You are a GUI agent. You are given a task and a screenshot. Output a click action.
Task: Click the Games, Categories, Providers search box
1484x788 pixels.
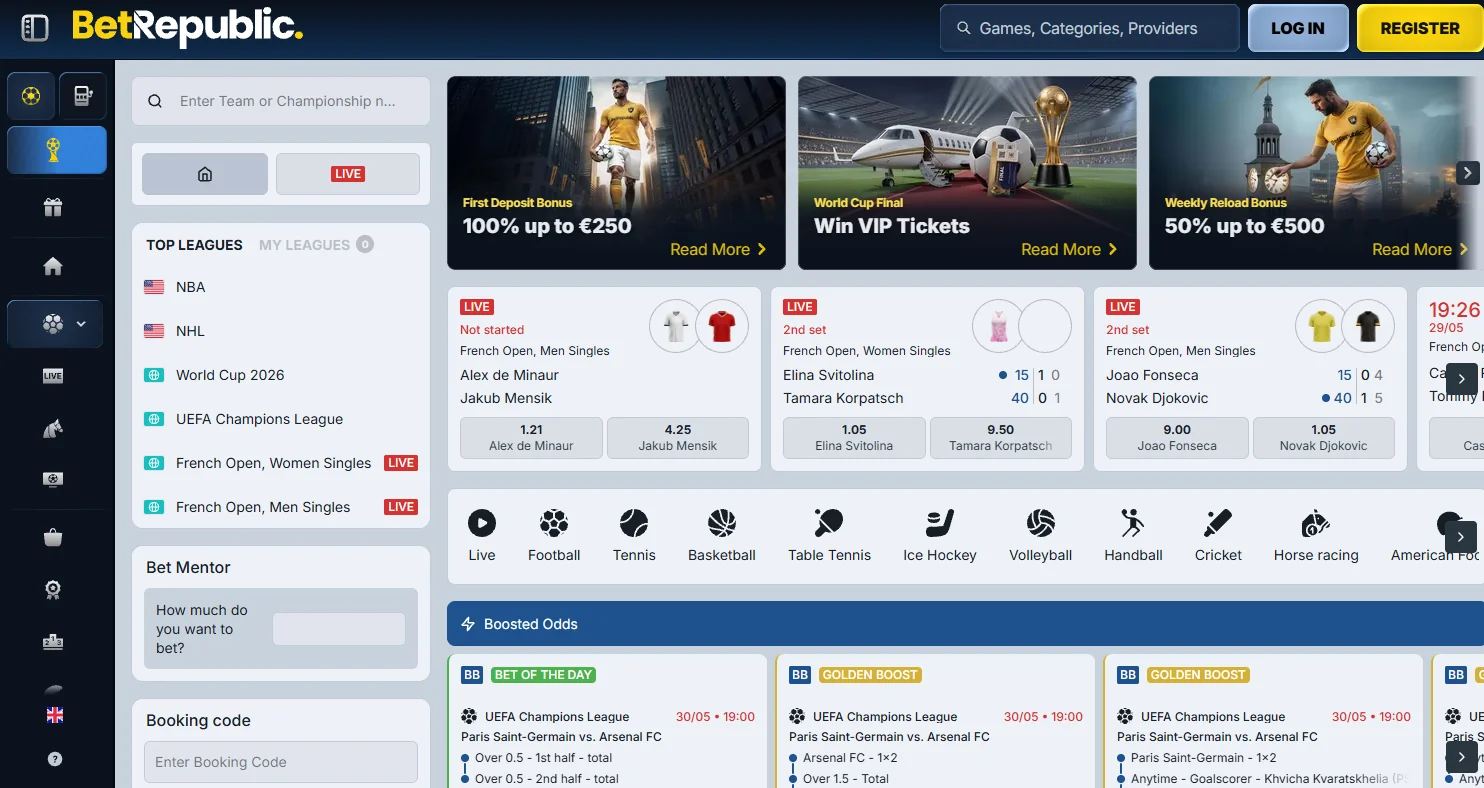1089,28
